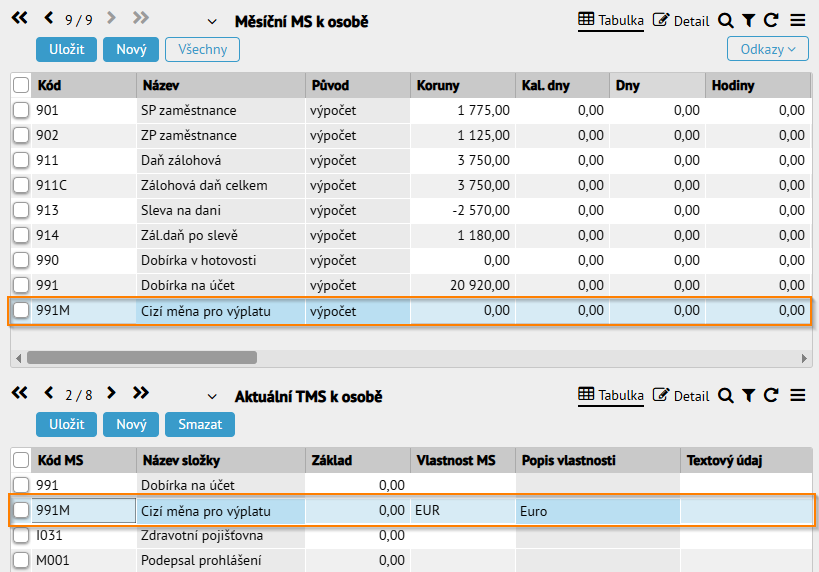Refresh the Měsíční MS k osobě table
Viewport: 819px width, 572px height.
[x=771, y=20]
